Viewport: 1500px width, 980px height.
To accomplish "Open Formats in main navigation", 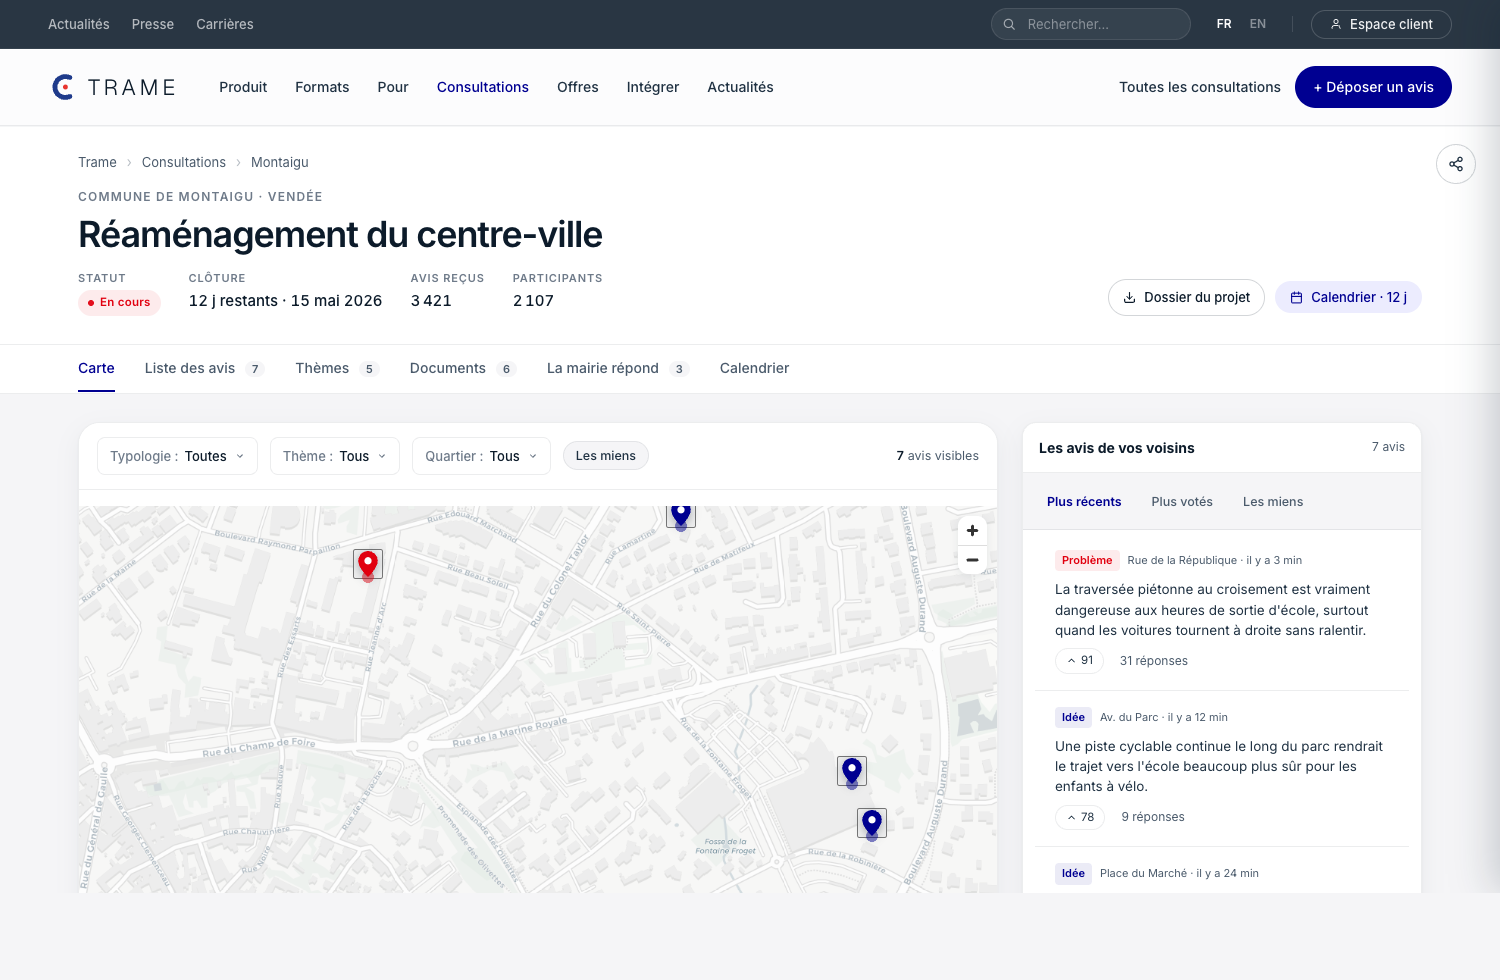I will tap(322, 87).
